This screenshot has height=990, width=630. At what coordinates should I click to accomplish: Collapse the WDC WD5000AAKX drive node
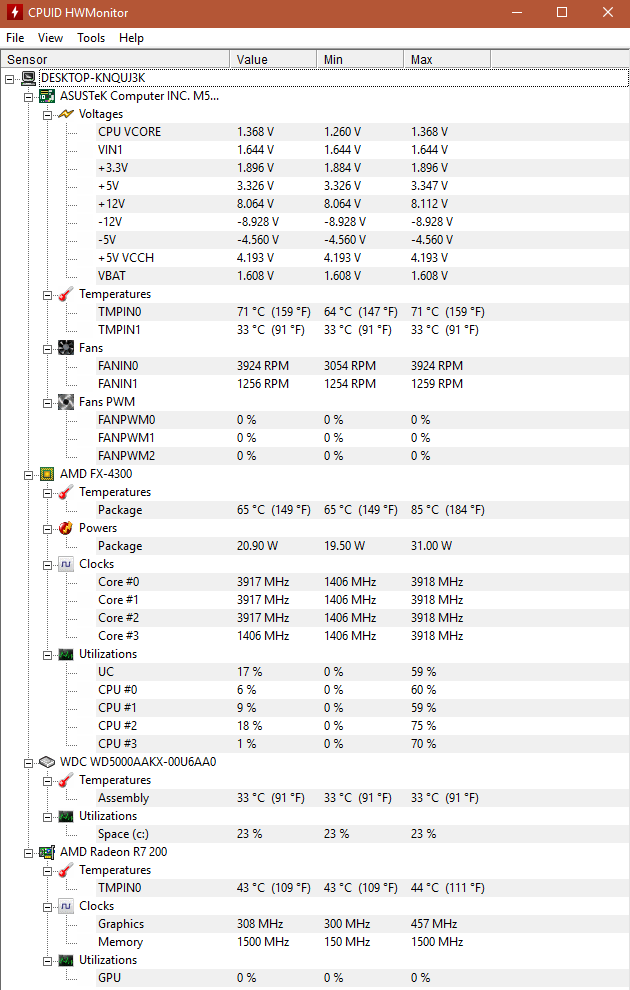tap(28, 763)
